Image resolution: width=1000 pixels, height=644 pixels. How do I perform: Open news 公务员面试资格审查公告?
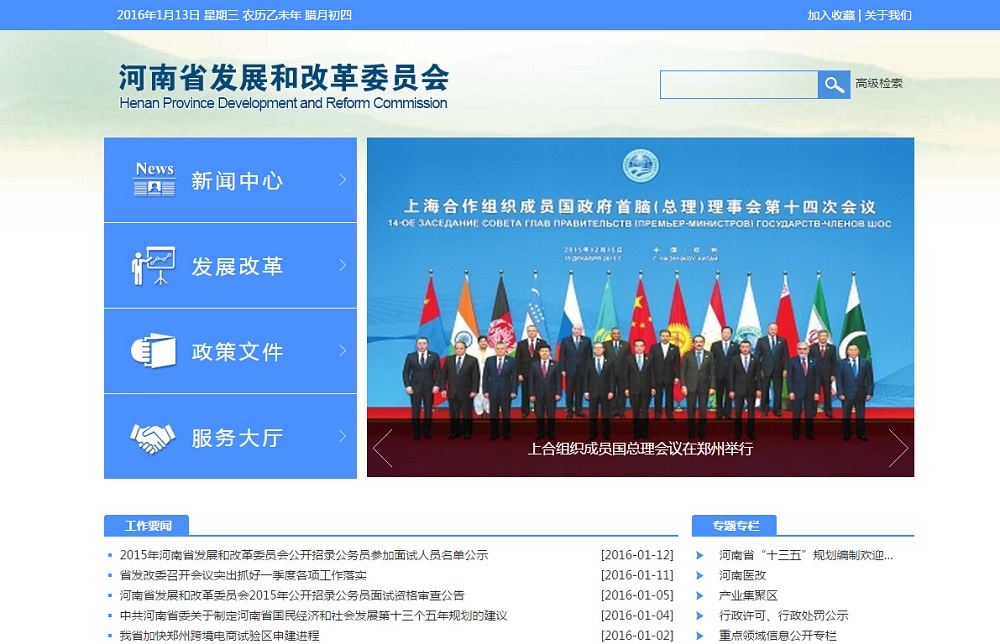[x=292, y=596]
